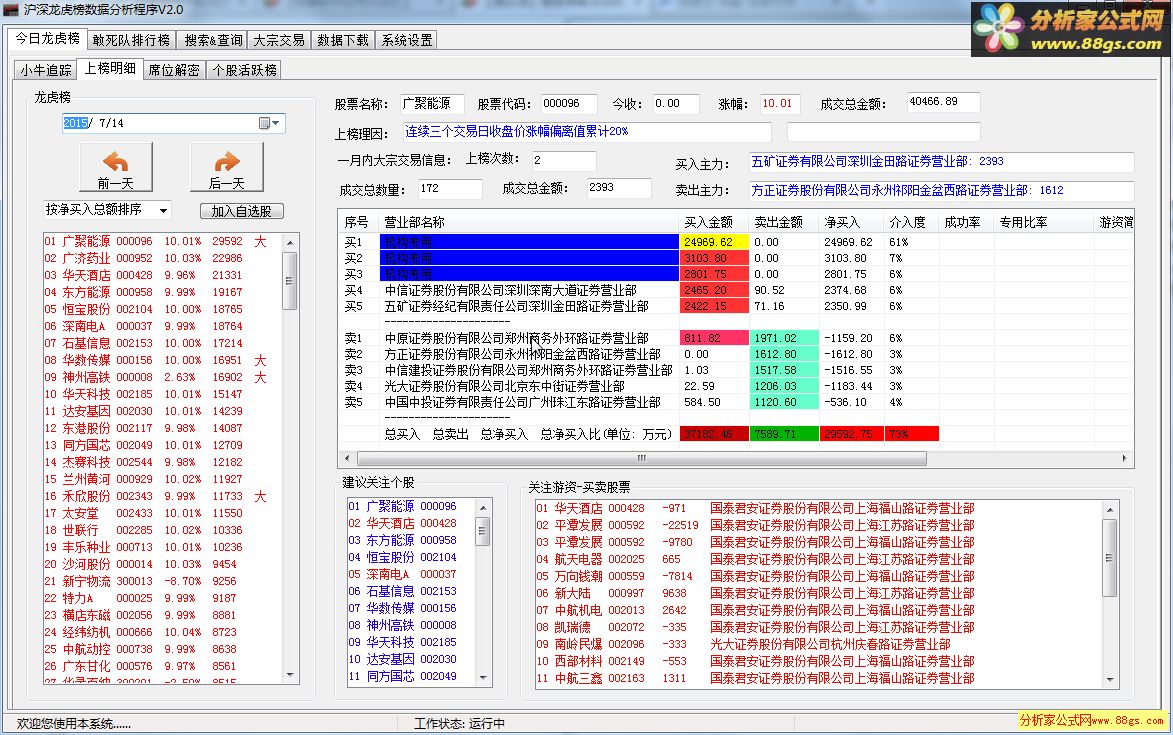
Task: Click the 上榜次数 field showing 2
Action: (563, 160)
